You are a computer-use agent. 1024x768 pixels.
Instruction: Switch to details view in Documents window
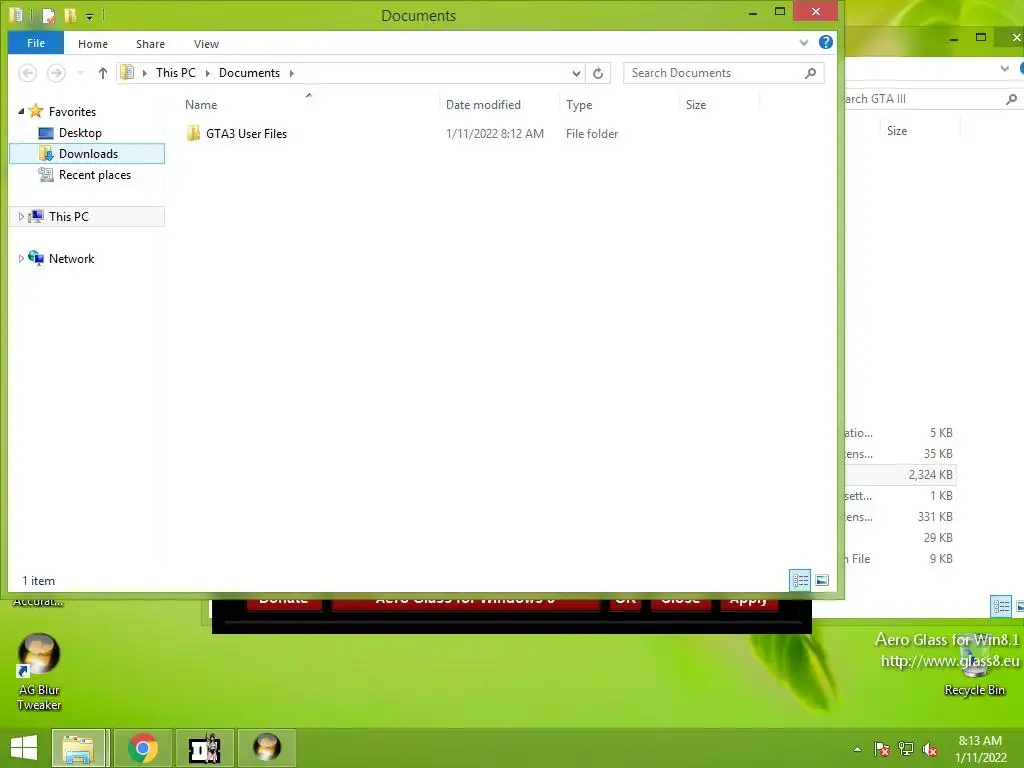pyautogui.click(x=800, y=580)
